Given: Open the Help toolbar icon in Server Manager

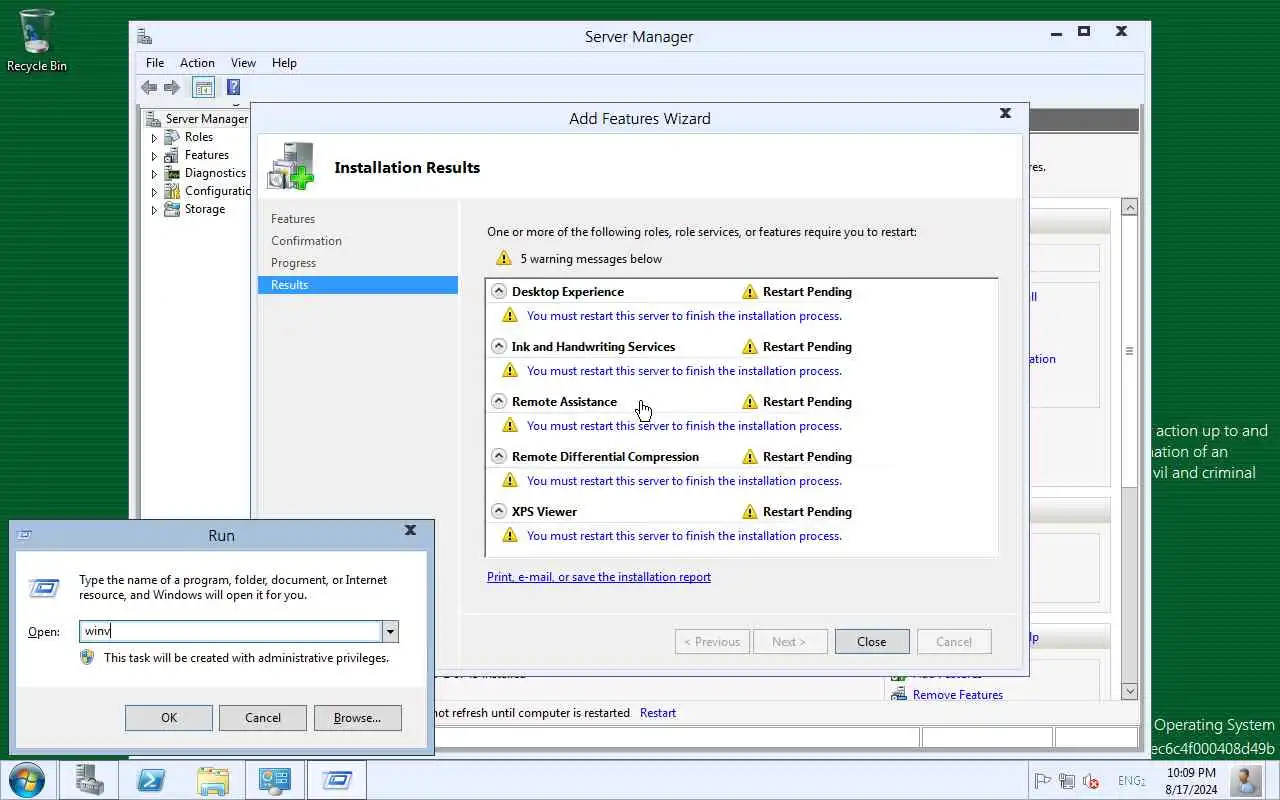Looking at the screenshot, I should [233, 88].
